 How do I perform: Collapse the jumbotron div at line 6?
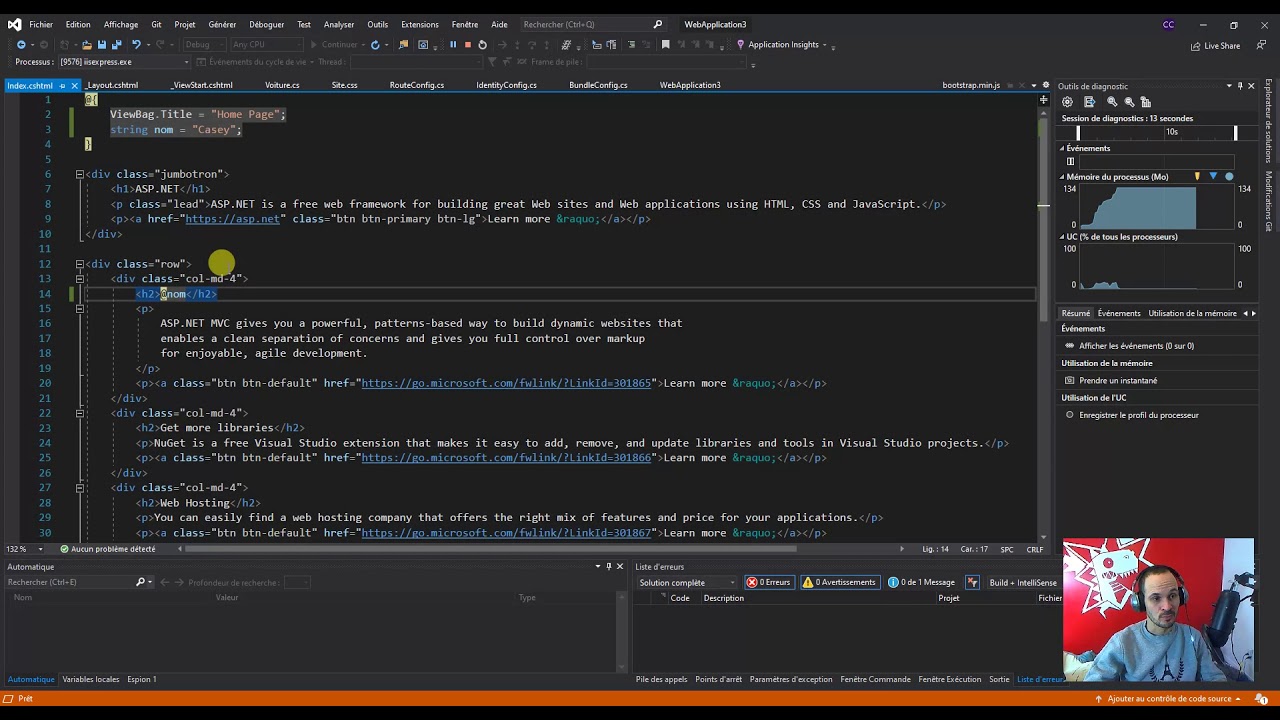coord(79,174)
